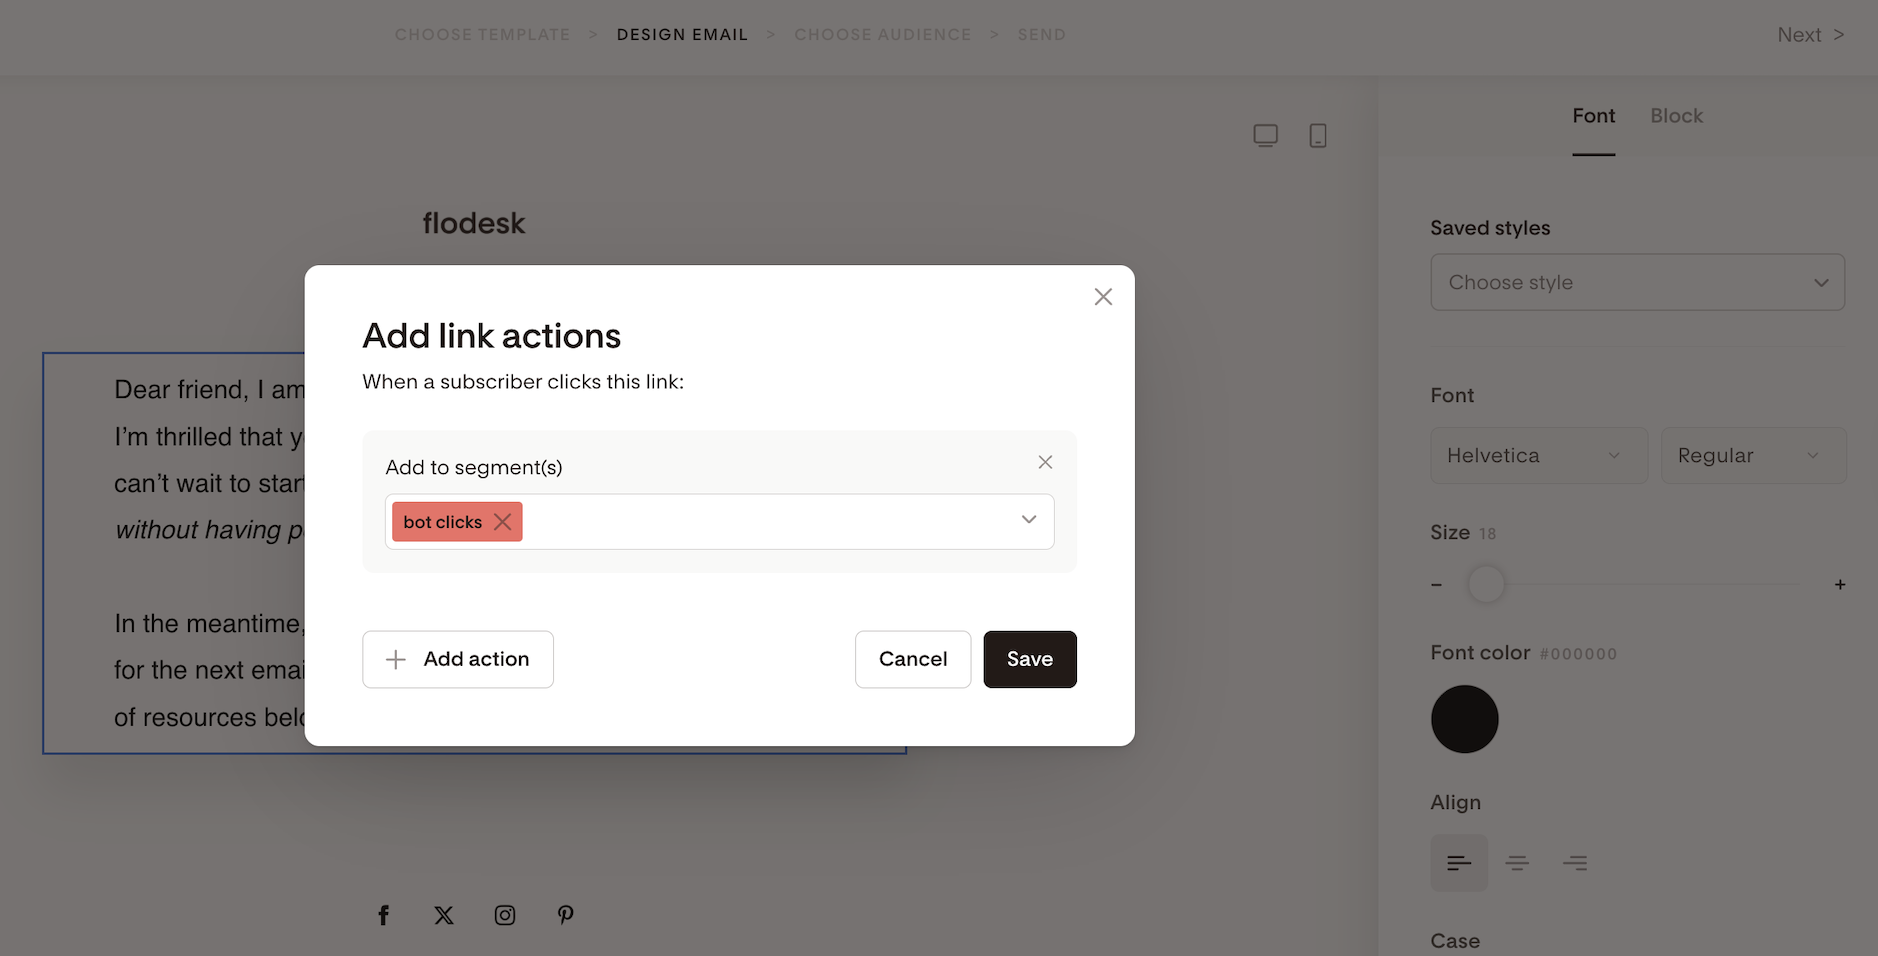The height and width of the screenshot is (956, 1878).
Task: Select right text alignment
Action: (x=1575, y=863)
